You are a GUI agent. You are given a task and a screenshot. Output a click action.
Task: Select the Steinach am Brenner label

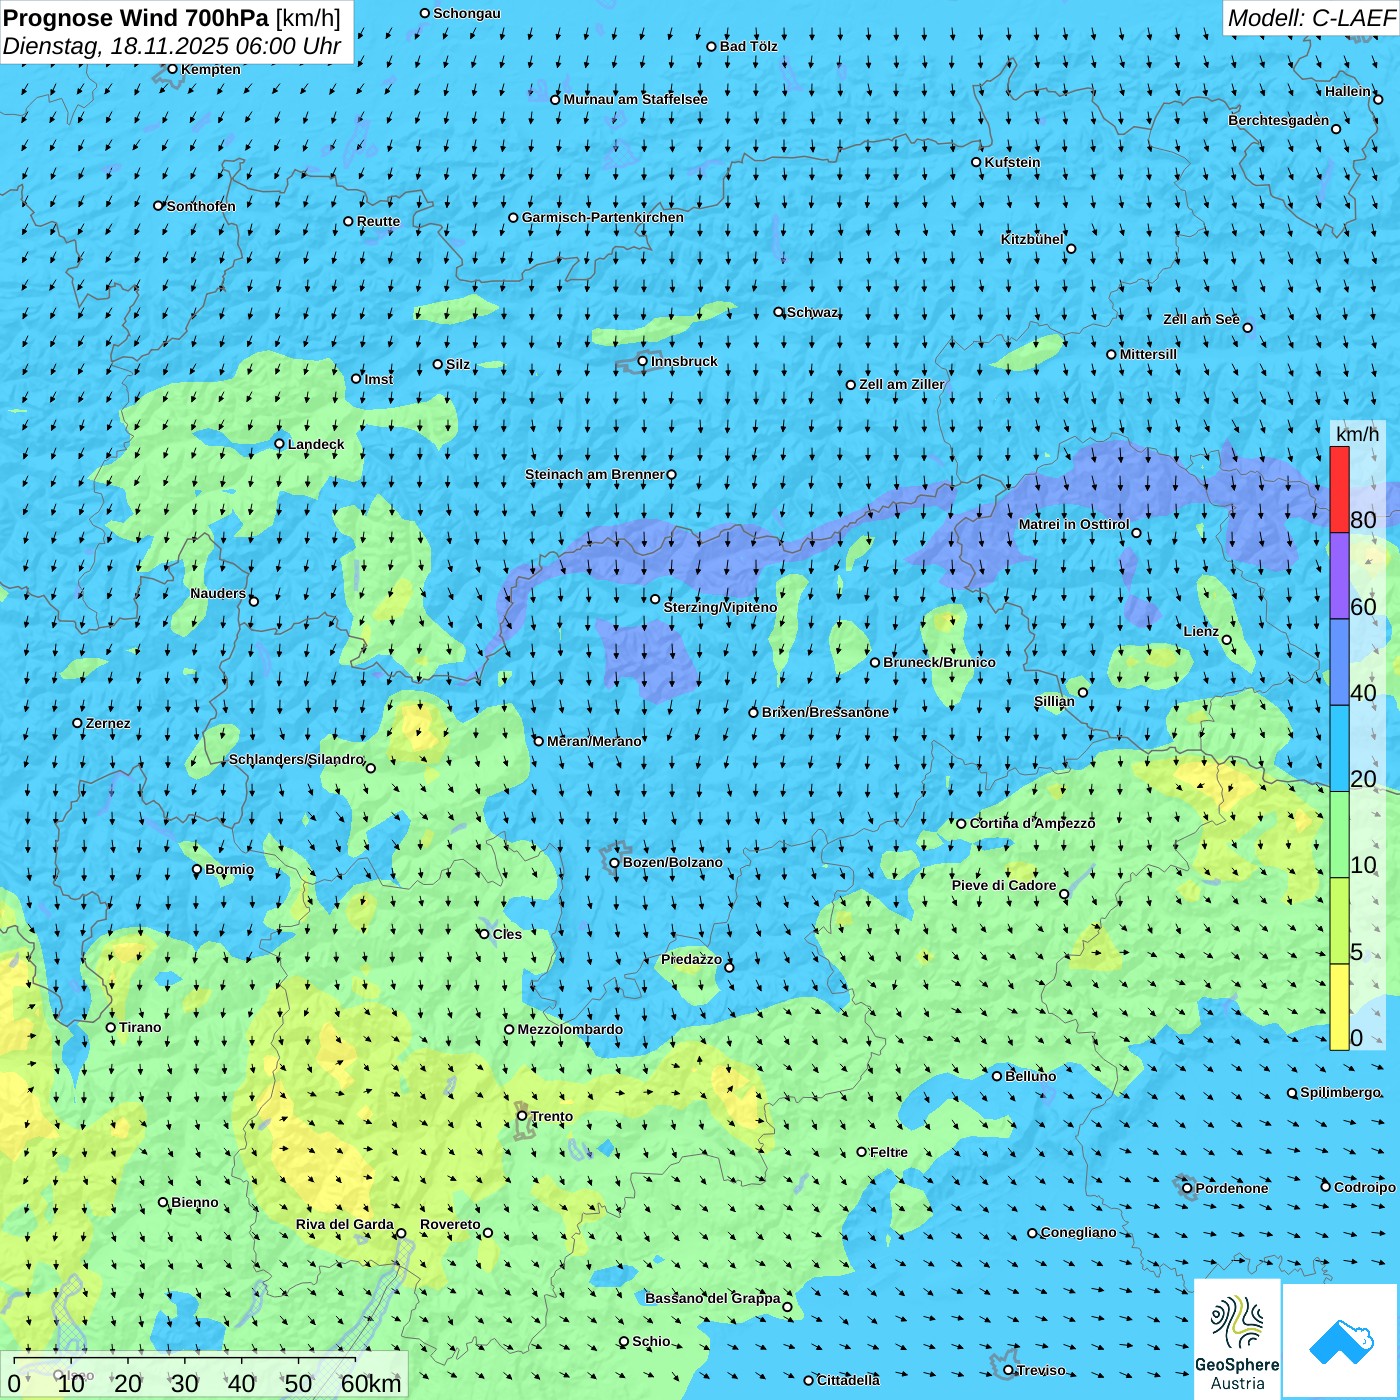coord(595,474)
